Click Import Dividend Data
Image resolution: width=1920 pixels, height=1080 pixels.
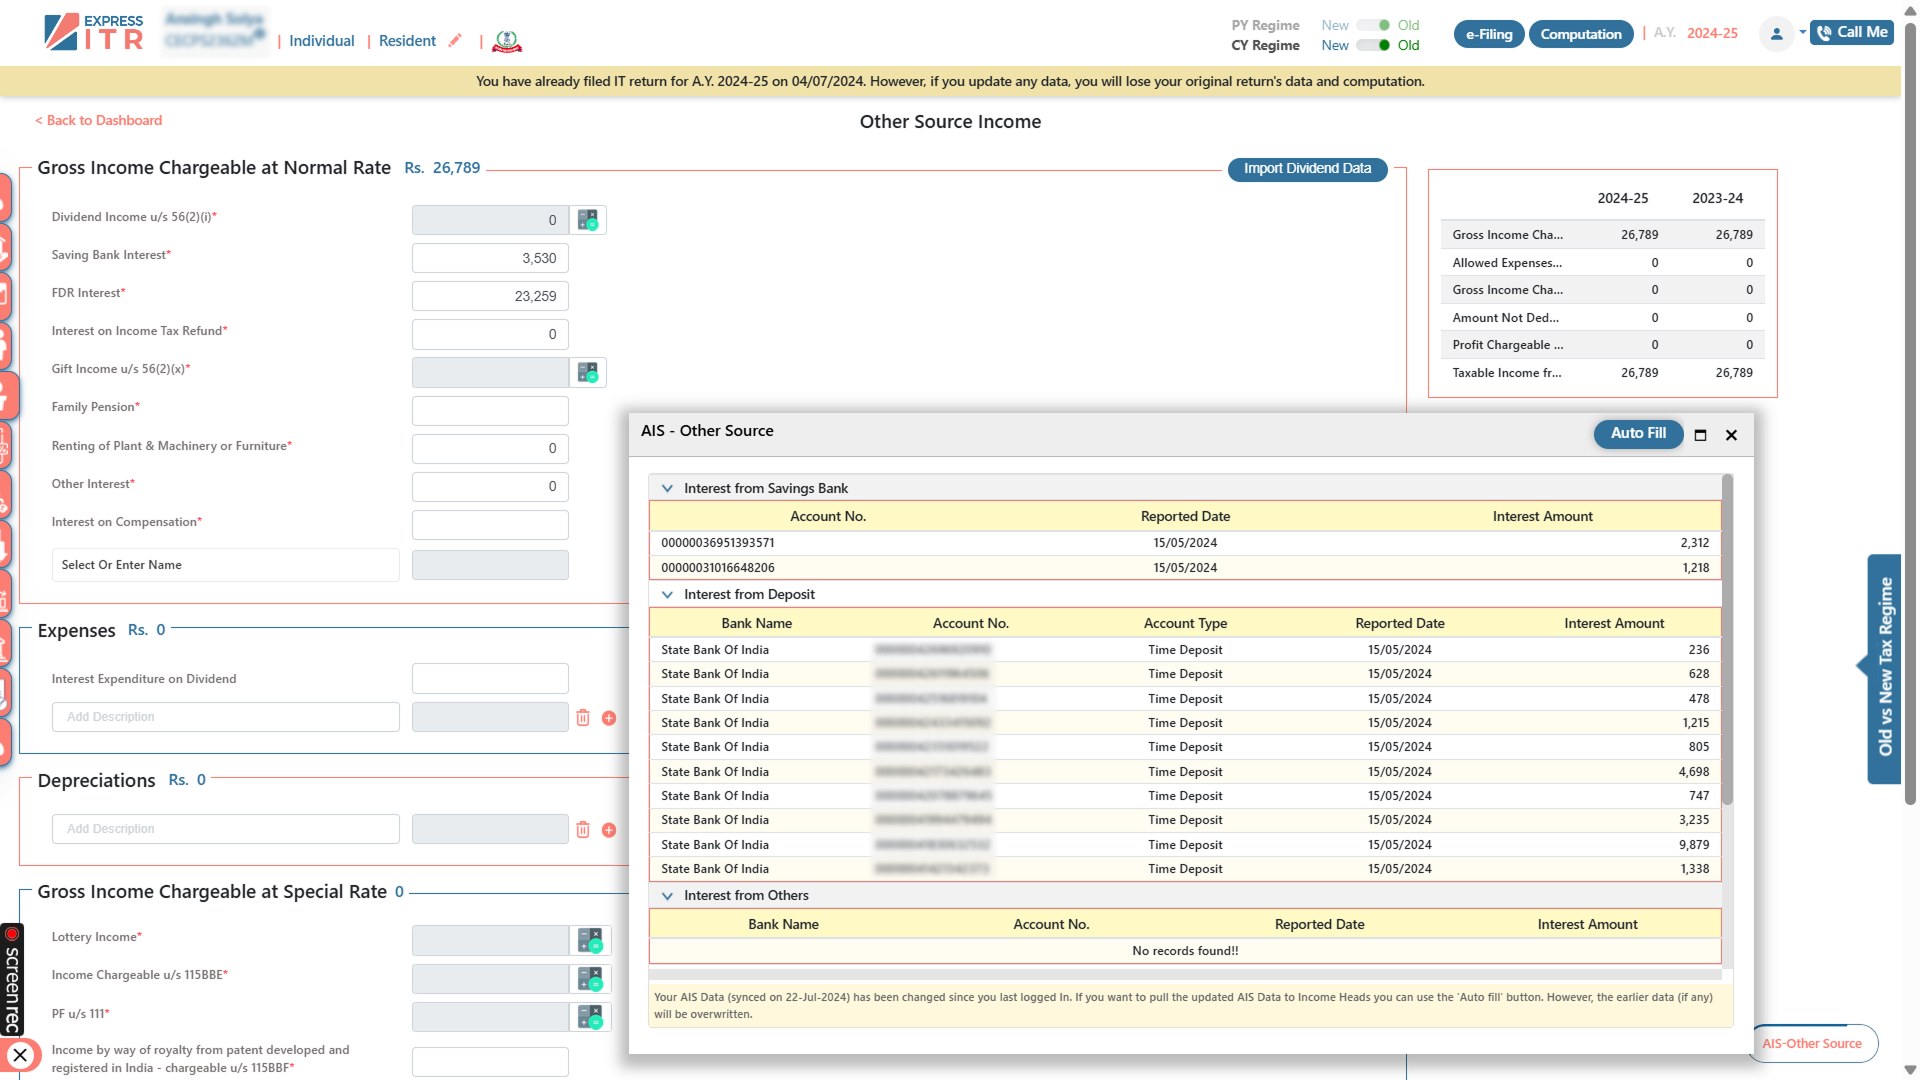1307,169
